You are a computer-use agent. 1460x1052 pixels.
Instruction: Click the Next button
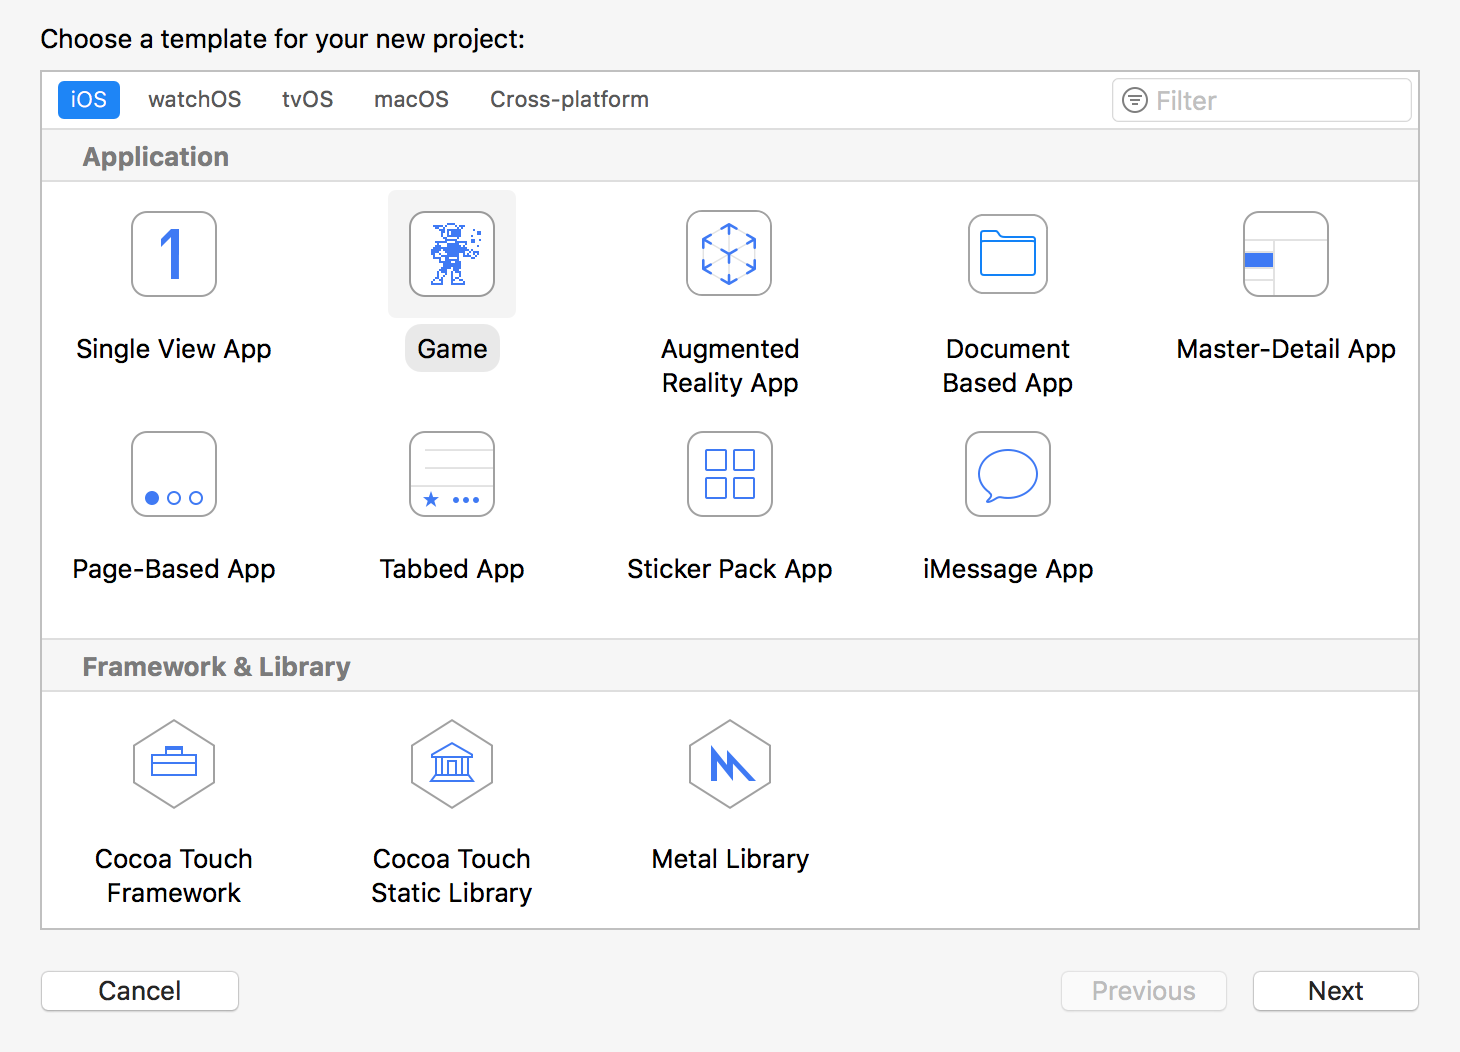tap(1335, 991)
